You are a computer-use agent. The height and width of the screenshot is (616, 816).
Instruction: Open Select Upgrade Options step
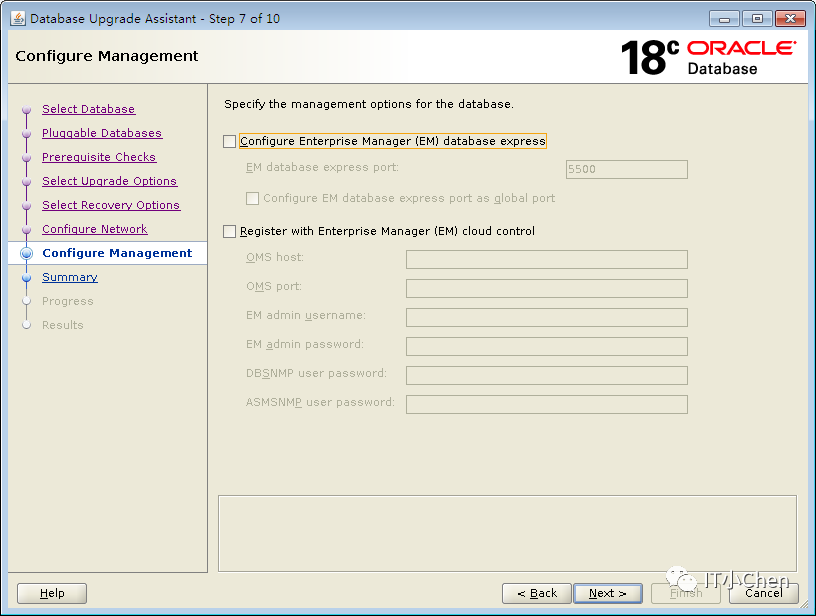(x=110, y=181)
